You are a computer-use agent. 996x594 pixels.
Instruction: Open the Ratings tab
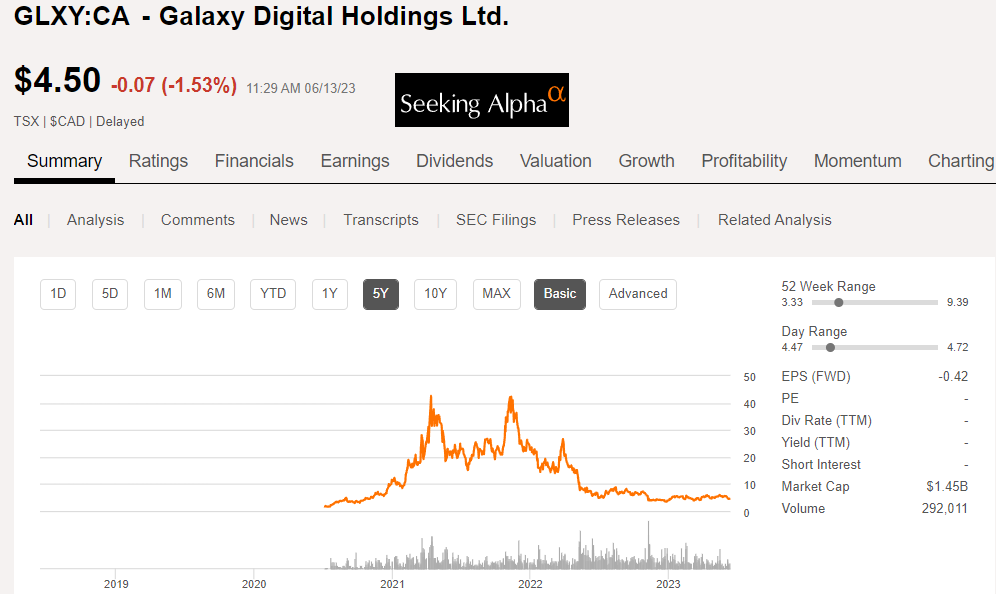pos(158,161)
